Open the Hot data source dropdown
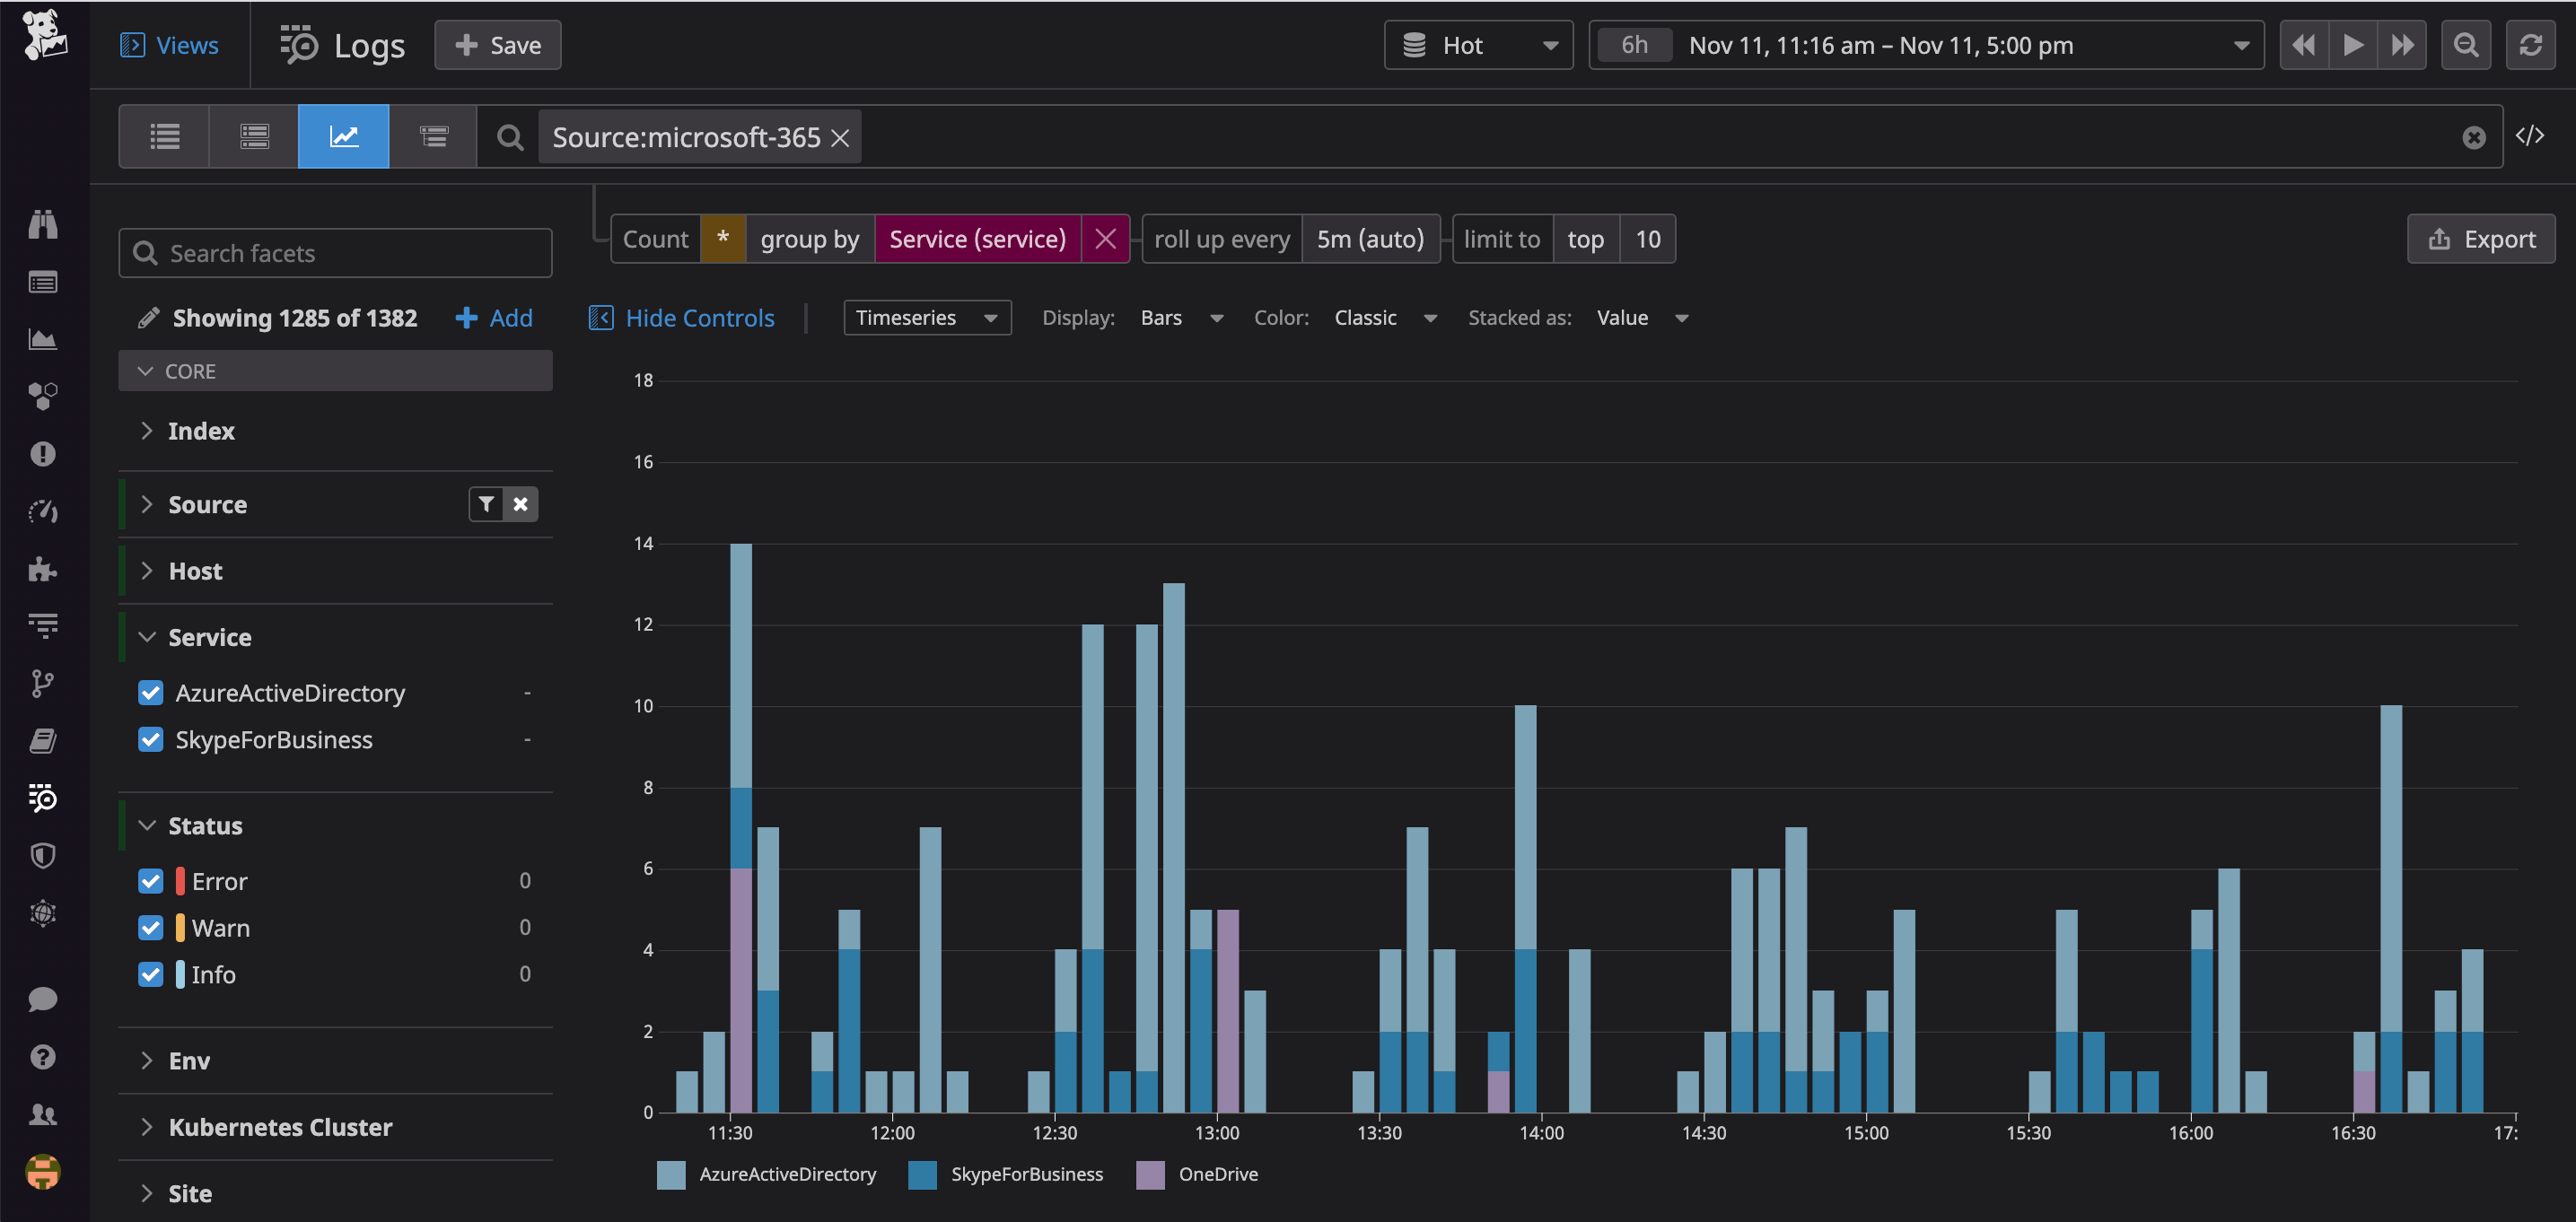Screen dimensions: 2576x1222 click(1478, 45)
